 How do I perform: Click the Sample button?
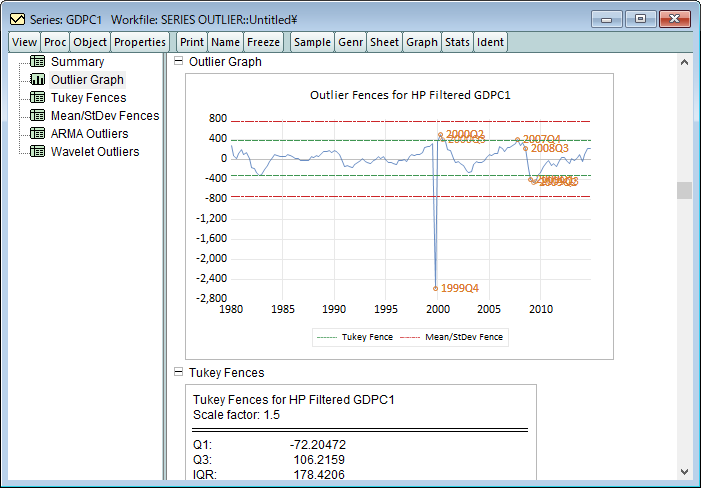312,42
